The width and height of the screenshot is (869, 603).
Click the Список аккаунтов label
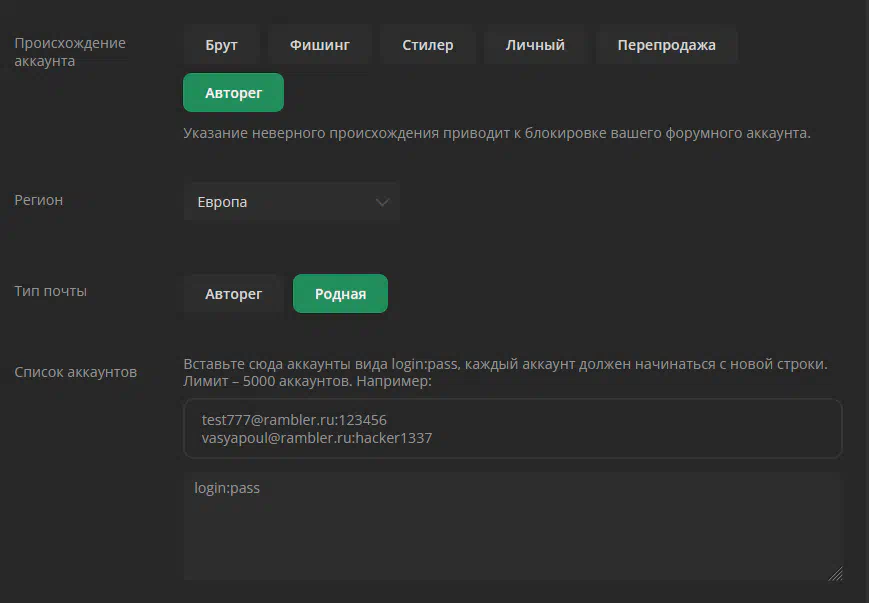[75, 372]
